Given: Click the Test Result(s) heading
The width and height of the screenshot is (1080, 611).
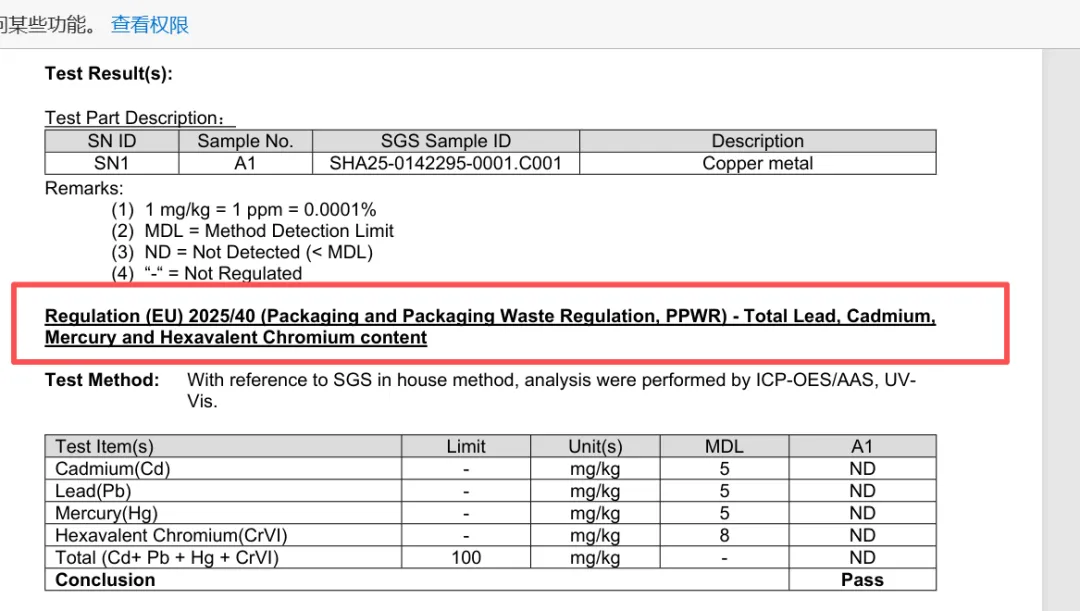Looking at the screenshot, I should coord(109,74).
